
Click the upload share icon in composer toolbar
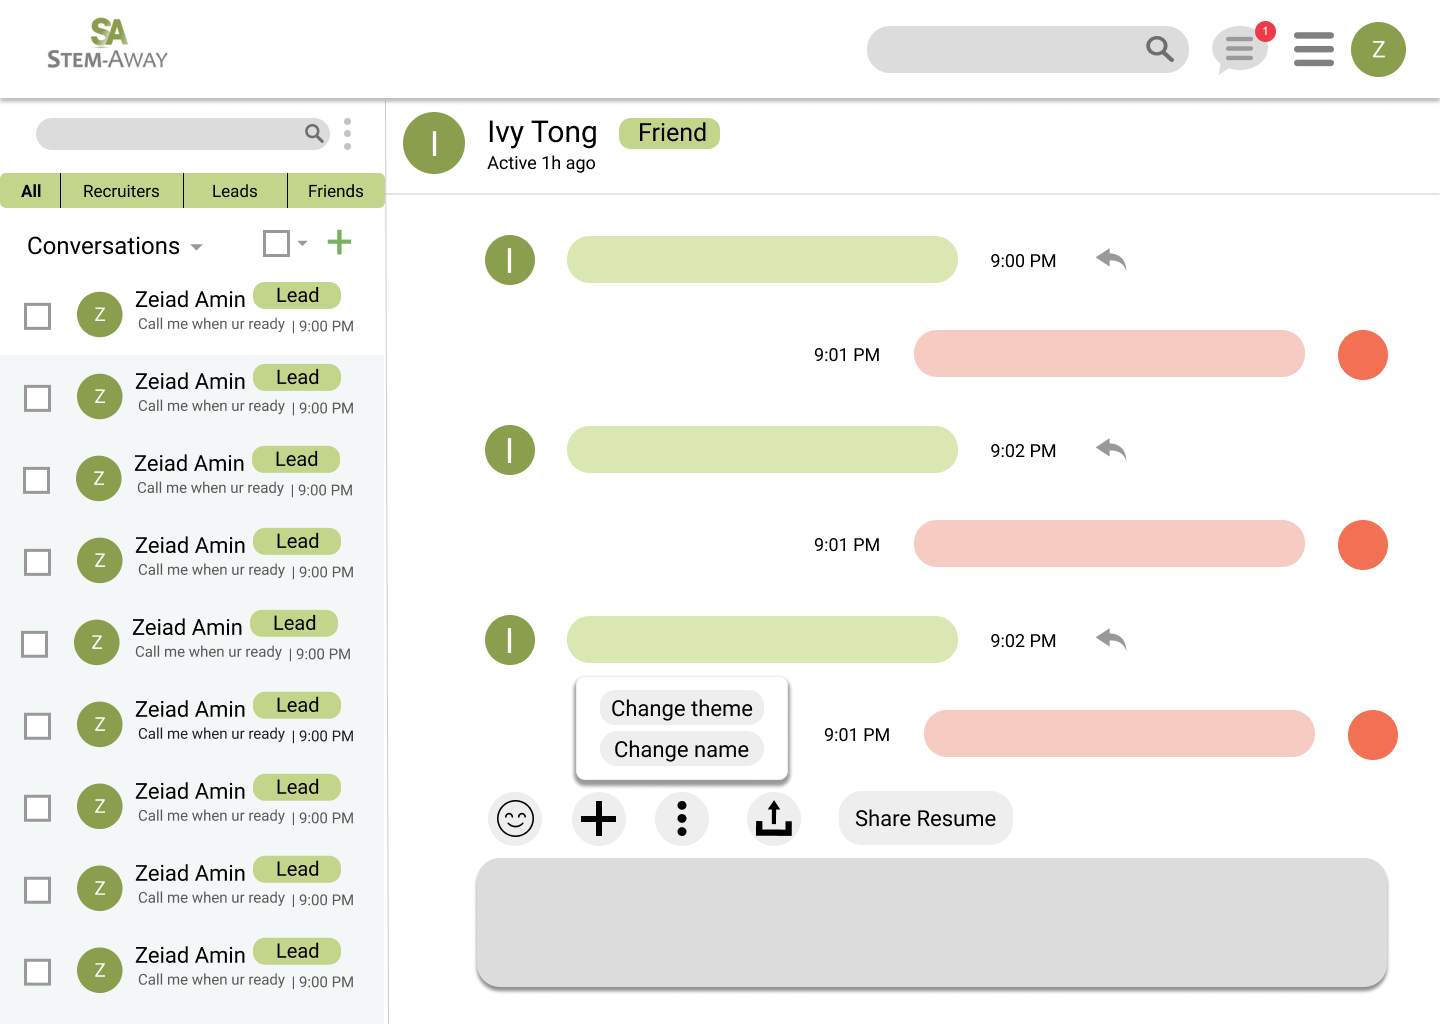(773, 819)
